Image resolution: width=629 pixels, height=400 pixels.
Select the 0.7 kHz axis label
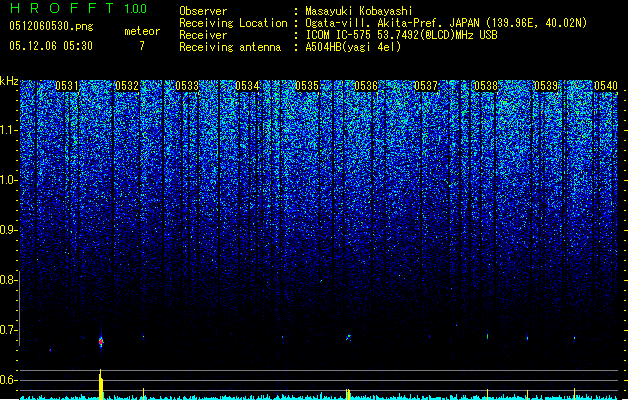8,330
